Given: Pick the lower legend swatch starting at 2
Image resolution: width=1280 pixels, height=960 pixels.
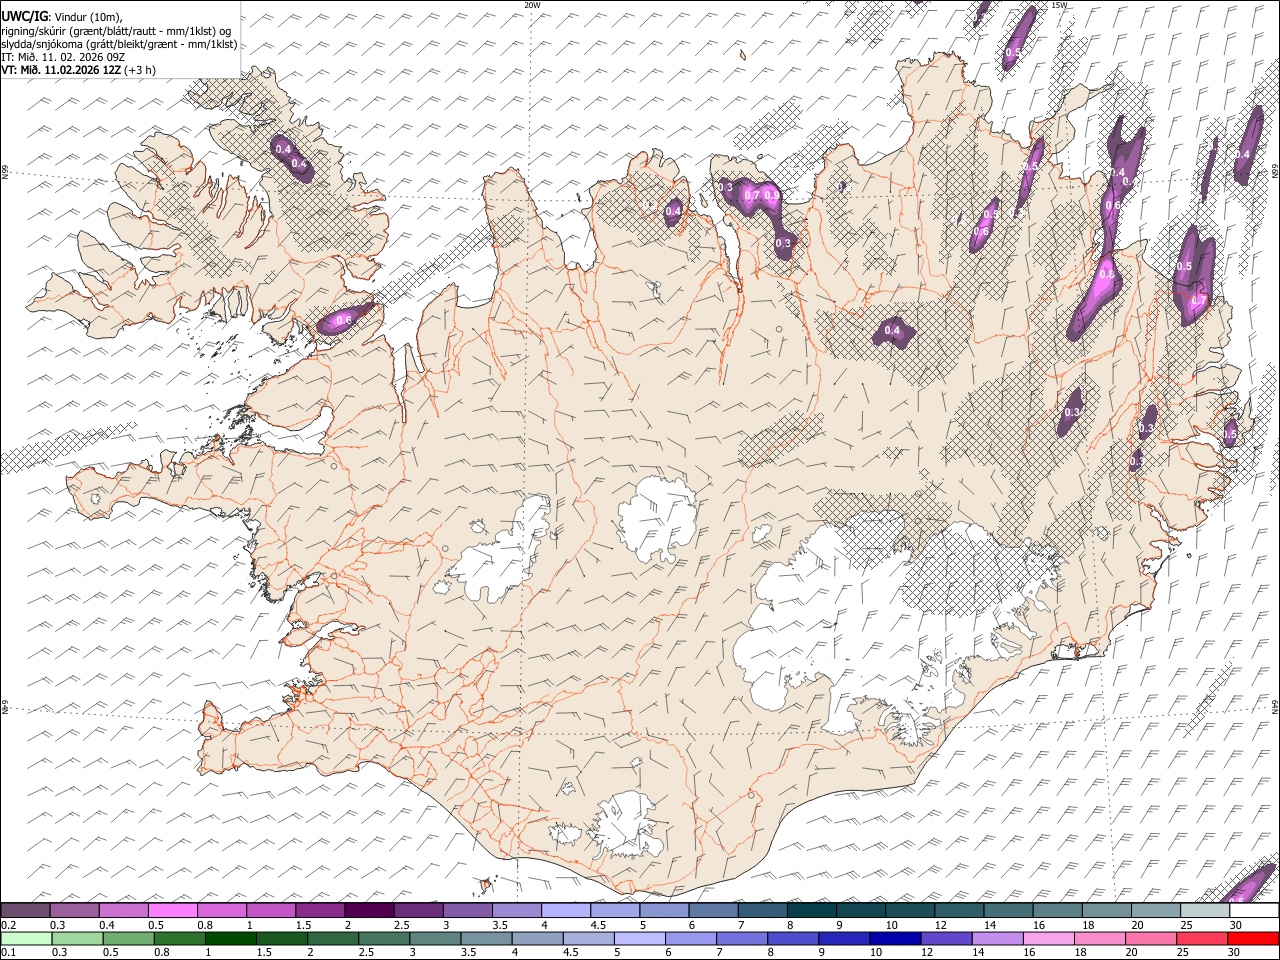Looking at the screenshot, I should click(333, 939).
